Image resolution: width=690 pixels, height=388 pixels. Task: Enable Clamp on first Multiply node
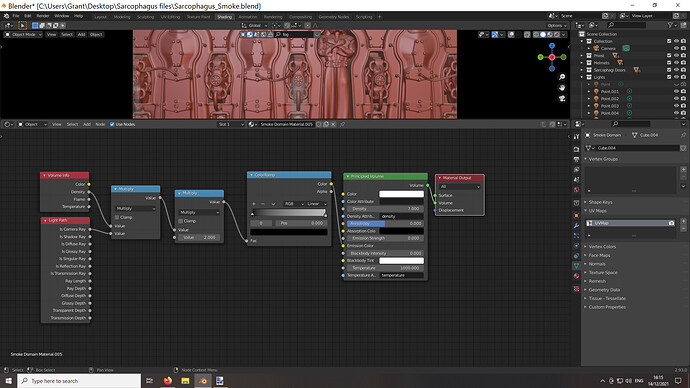[x=117, y=217]
